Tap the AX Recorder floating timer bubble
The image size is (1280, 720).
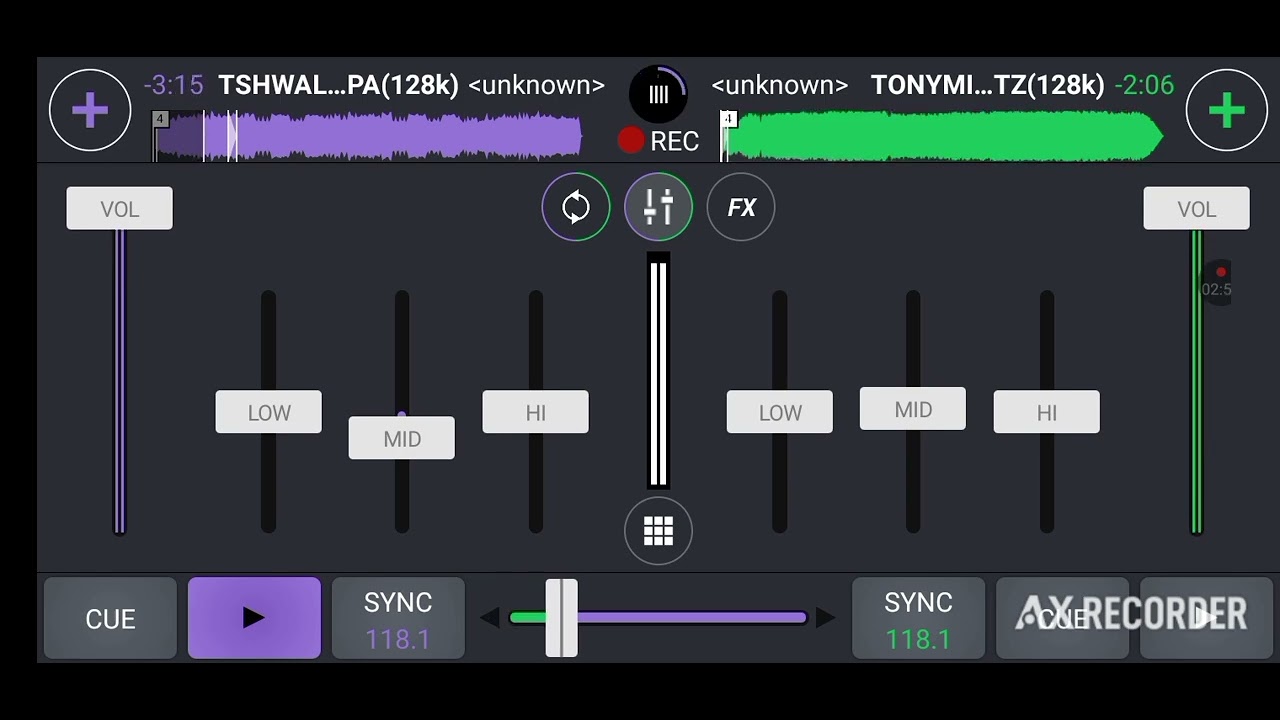tap(1216, 282)
